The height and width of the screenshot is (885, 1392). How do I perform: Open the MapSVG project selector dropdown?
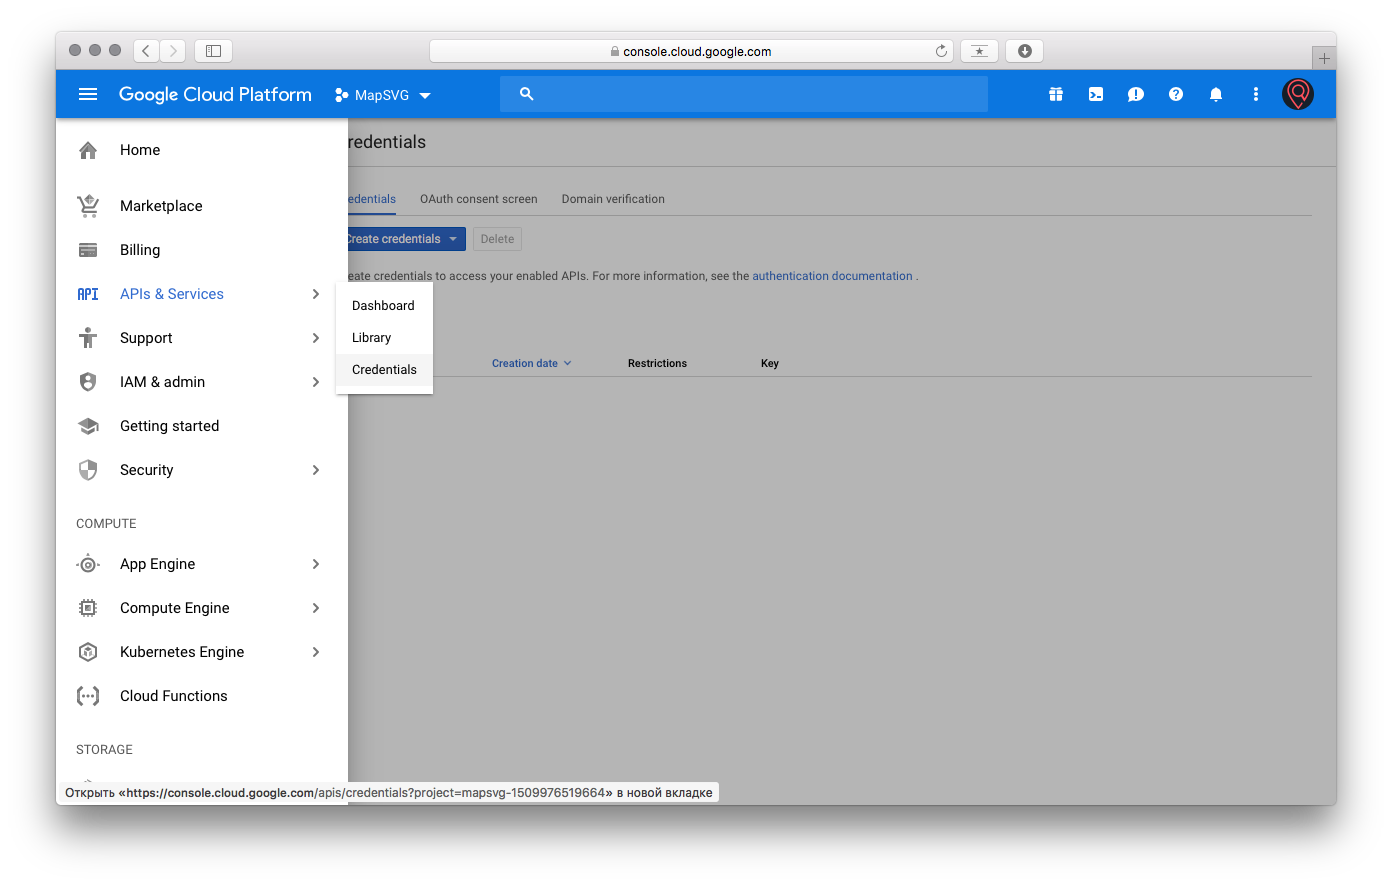(x=383, y=95)
